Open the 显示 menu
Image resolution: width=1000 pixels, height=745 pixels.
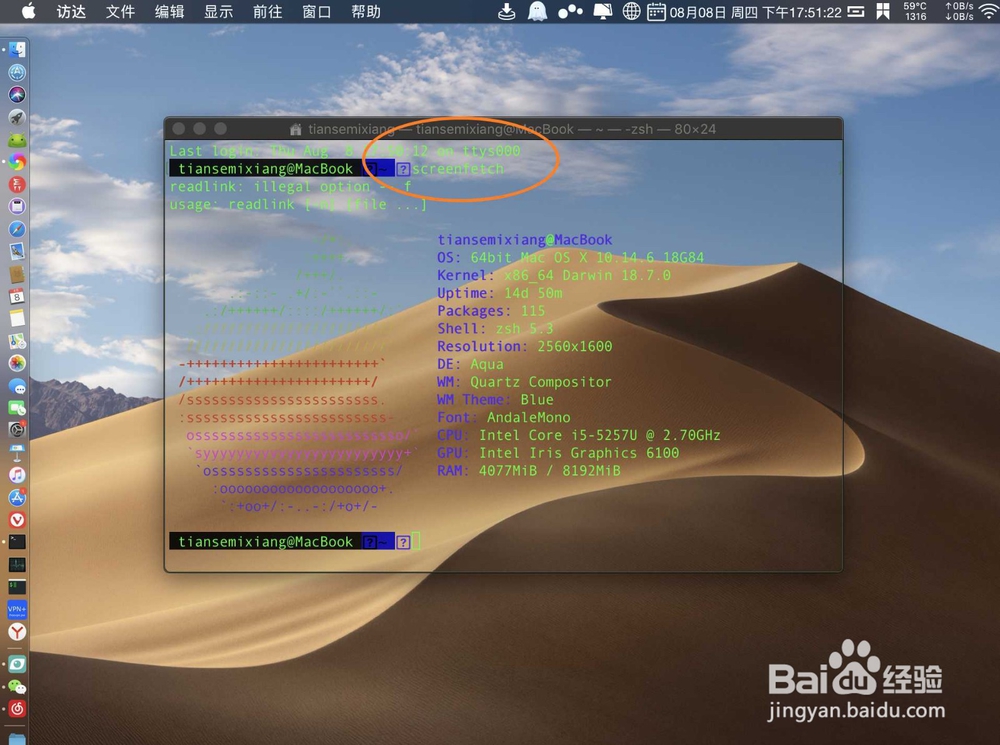point(218,11)
